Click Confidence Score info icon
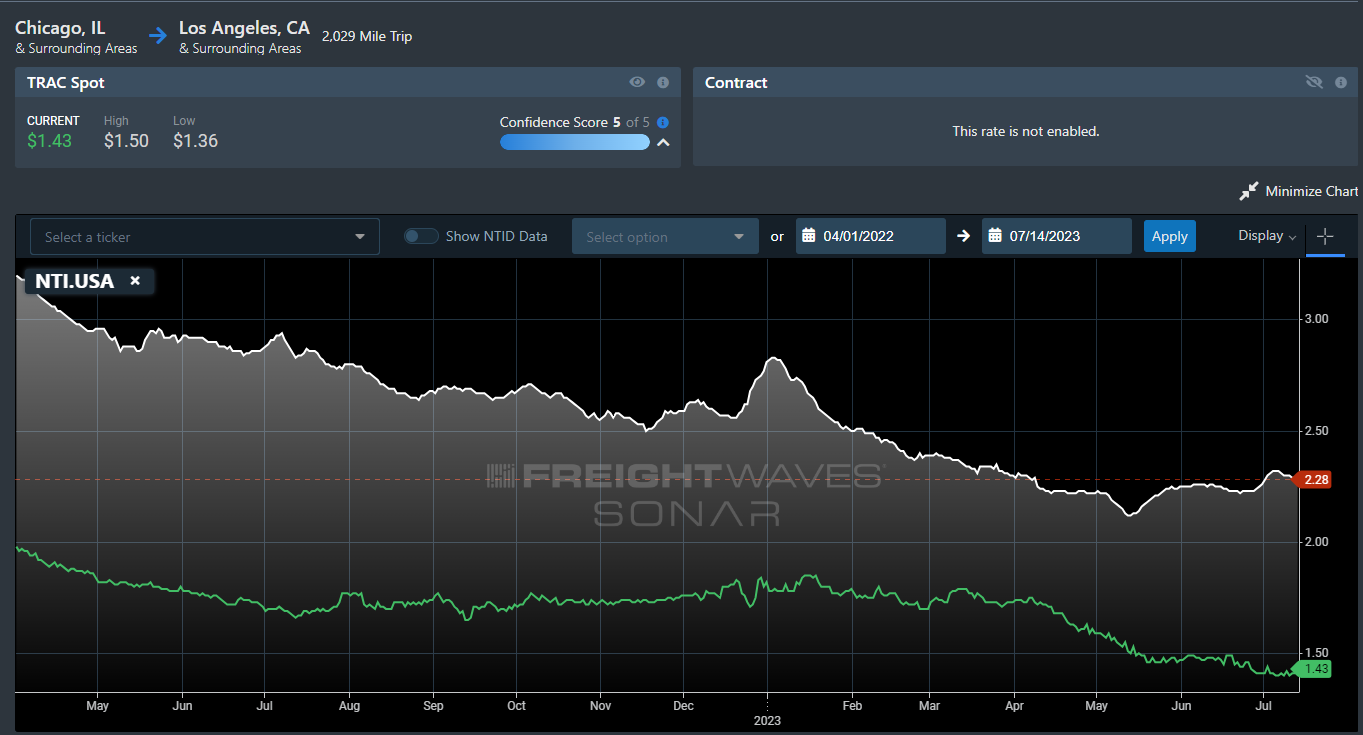This screenshot has width=1363, height=735. pos(663,122)
